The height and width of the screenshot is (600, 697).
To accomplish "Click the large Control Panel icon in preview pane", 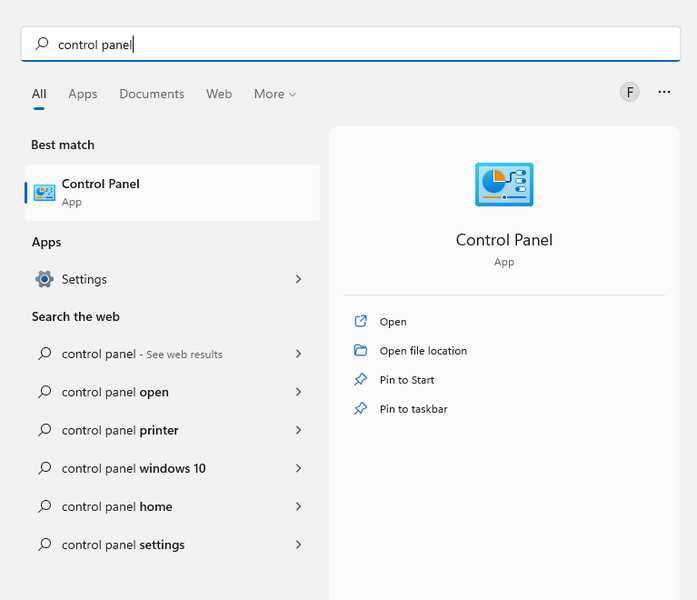I will coord(504,184).
